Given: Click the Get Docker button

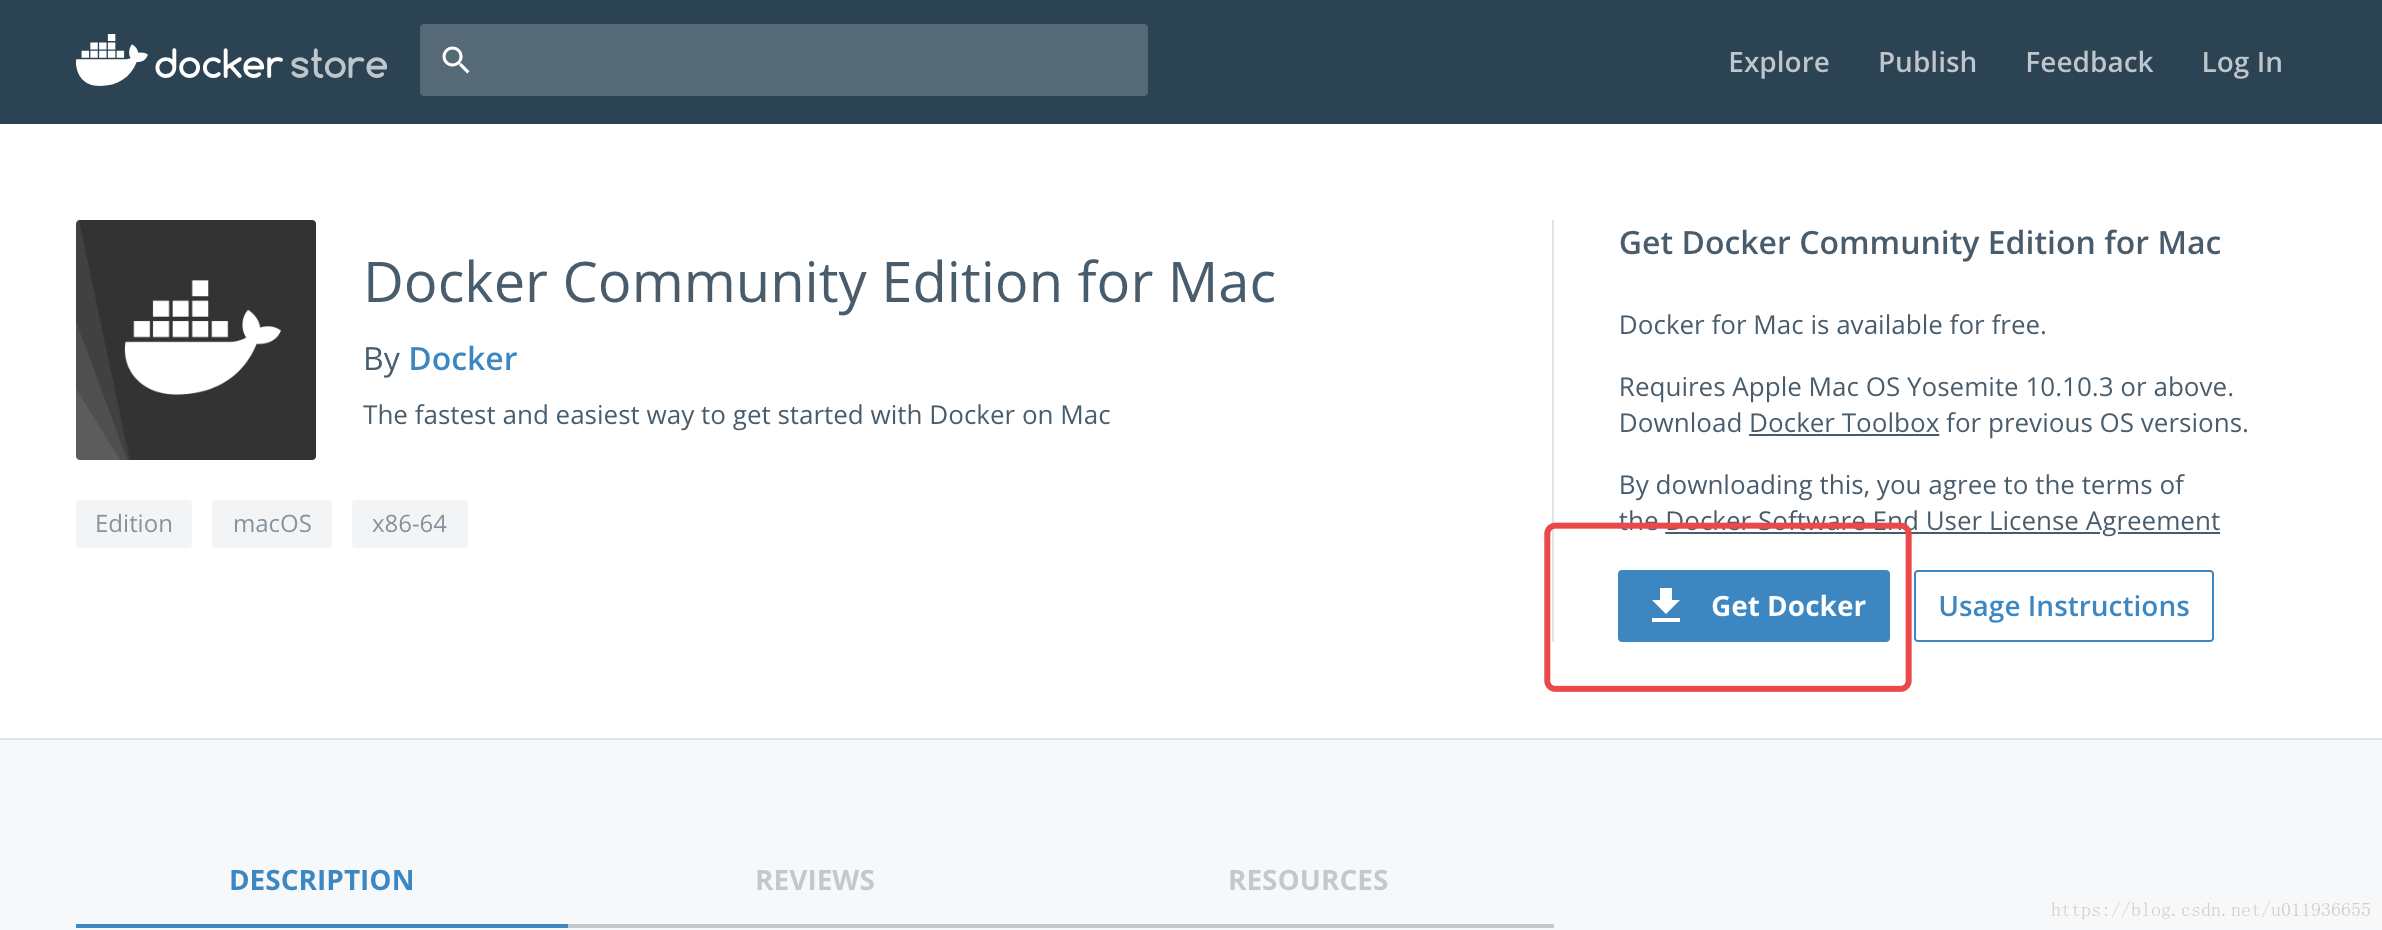Looking at the screenshot, I should (x=1754, y=606).
